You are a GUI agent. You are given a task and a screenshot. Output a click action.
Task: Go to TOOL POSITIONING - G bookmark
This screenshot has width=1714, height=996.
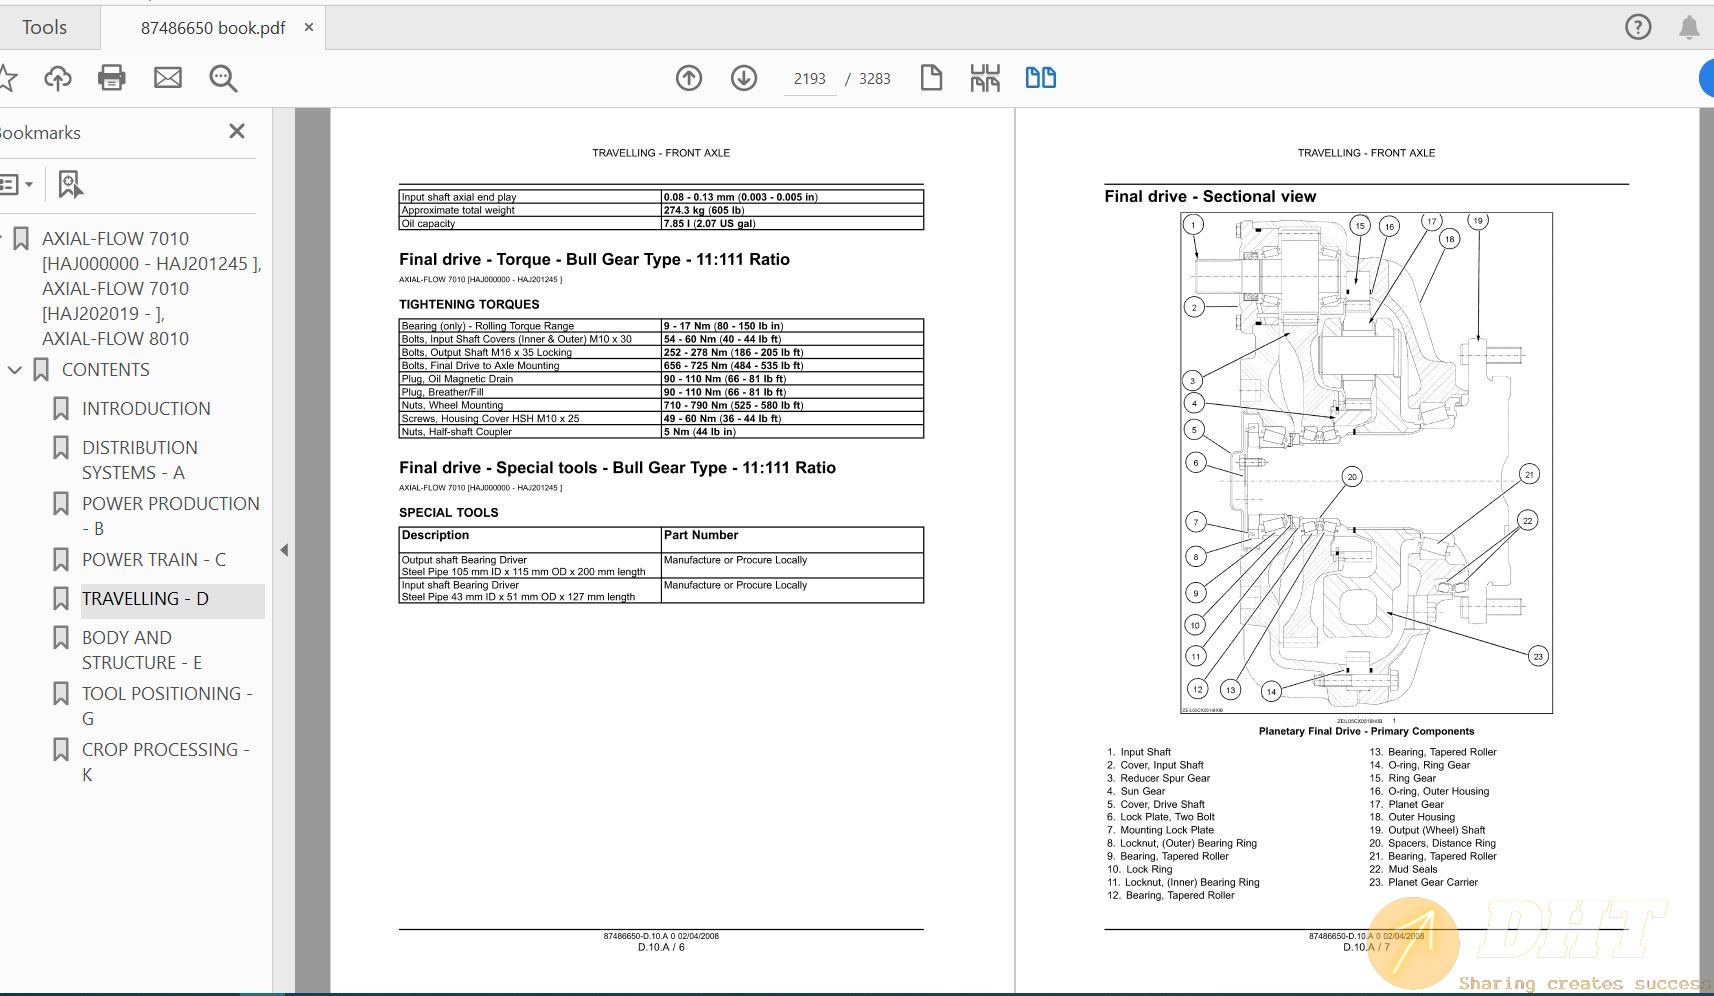click(166, 706)
